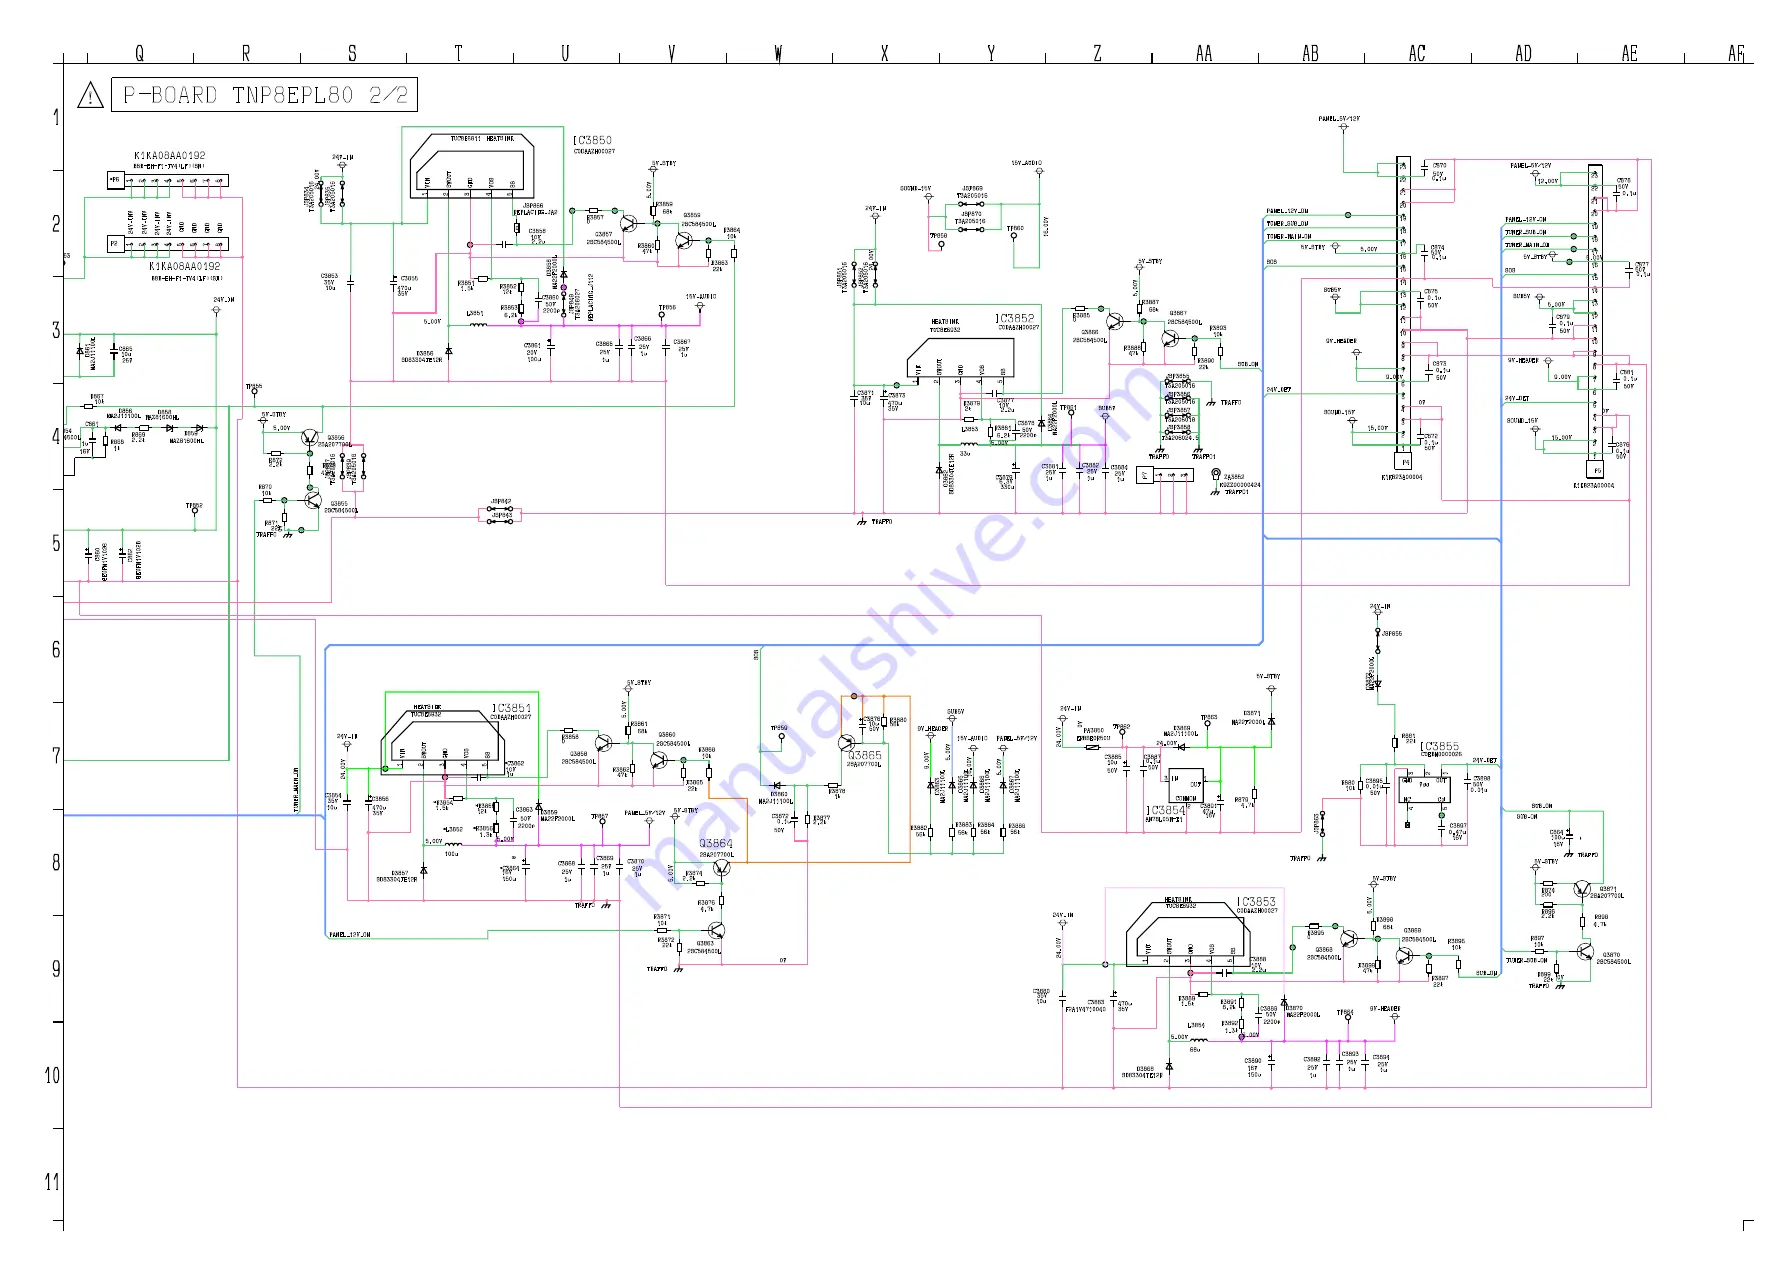The image size is (1787, 1263).
Task: Click the D3857 diode symbol
Action: tap(424, 871)
